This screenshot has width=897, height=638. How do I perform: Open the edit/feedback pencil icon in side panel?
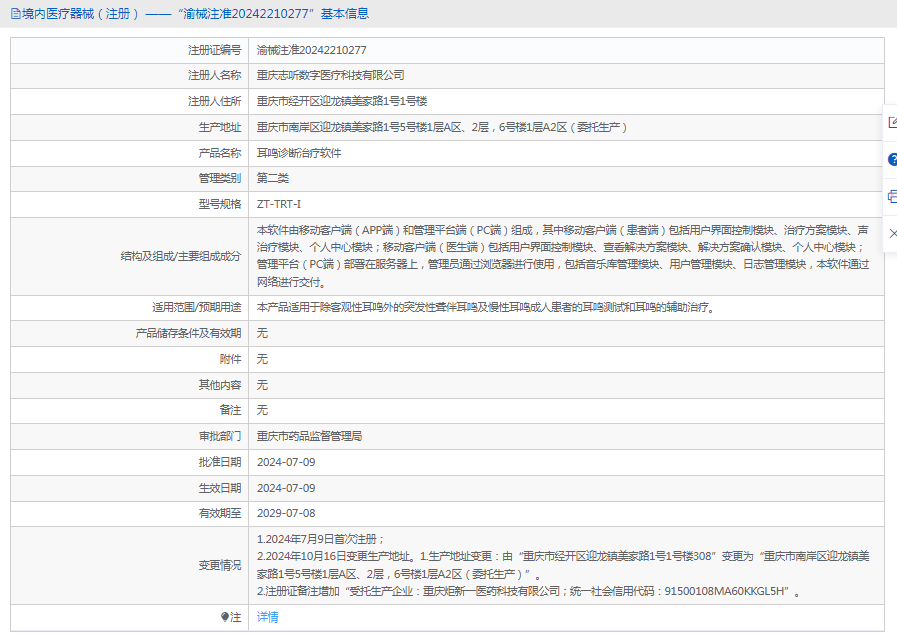coord(892,122)
